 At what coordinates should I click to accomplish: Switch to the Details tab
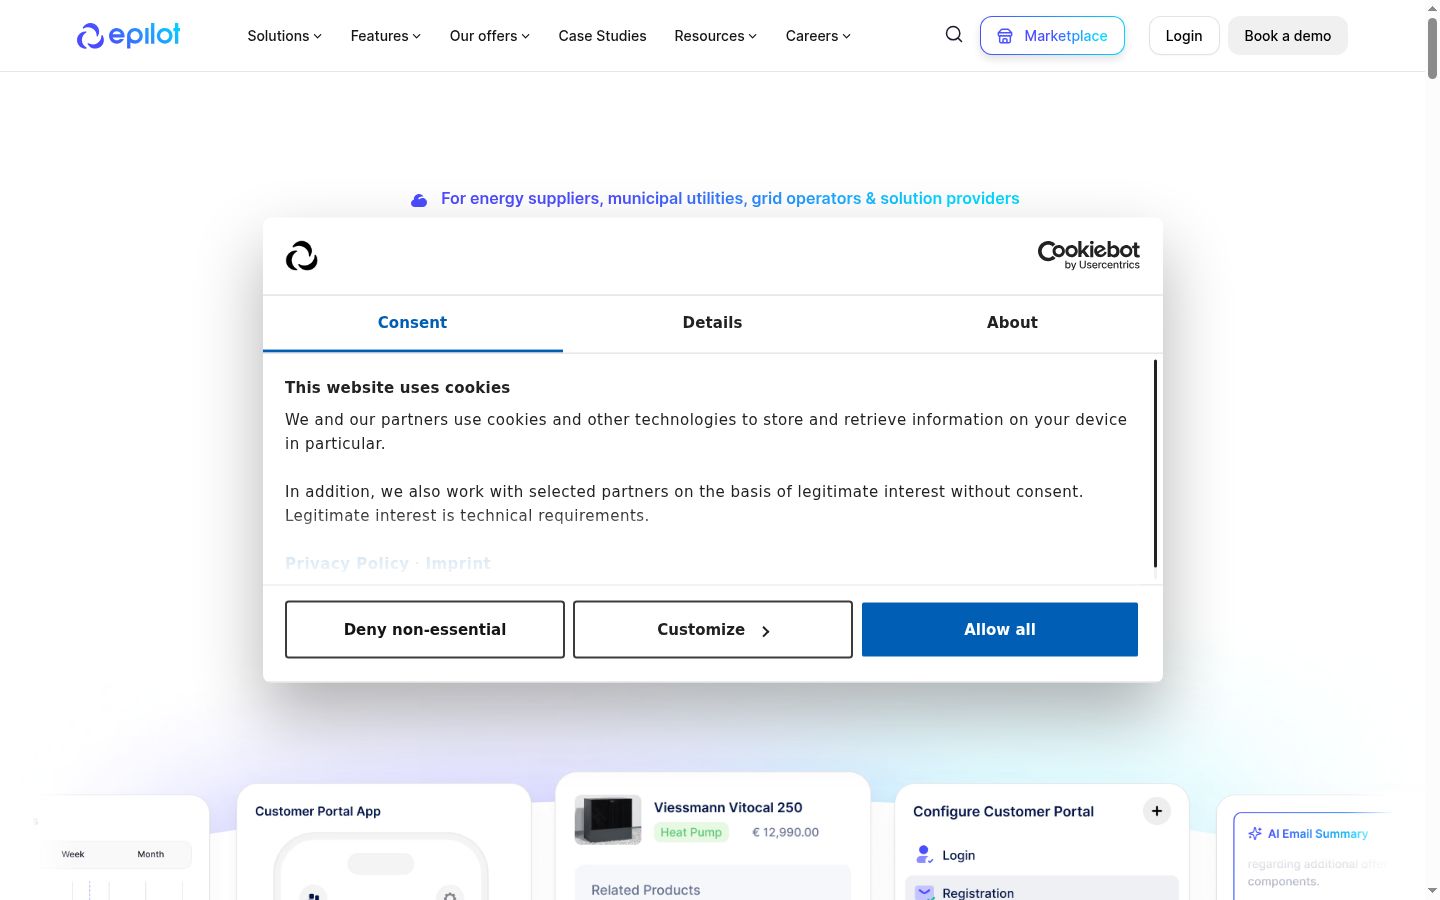tap(713, 323)
